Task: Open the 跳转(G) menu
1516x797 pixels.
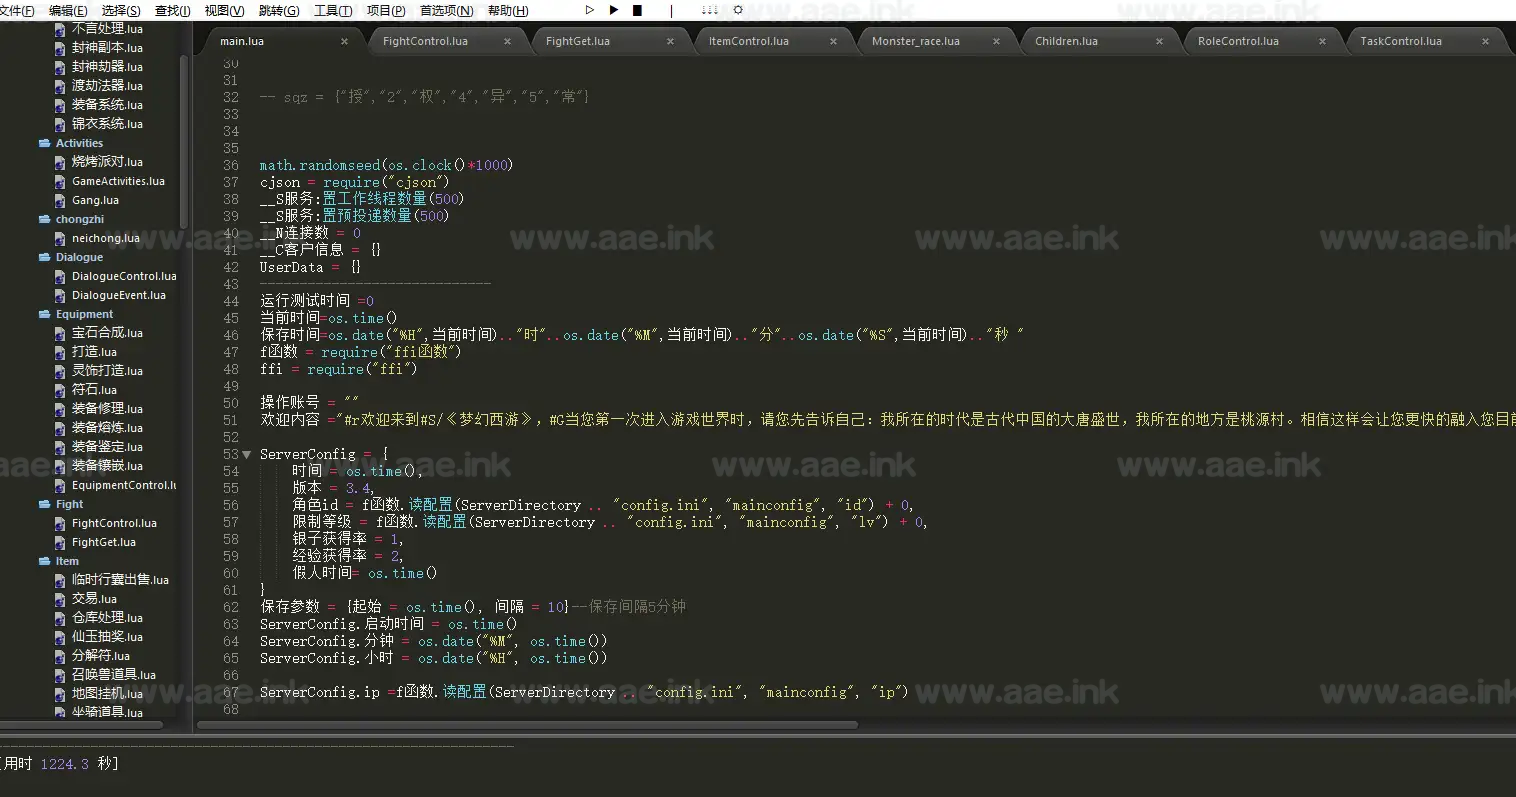Action: click(x=279, y=11)
